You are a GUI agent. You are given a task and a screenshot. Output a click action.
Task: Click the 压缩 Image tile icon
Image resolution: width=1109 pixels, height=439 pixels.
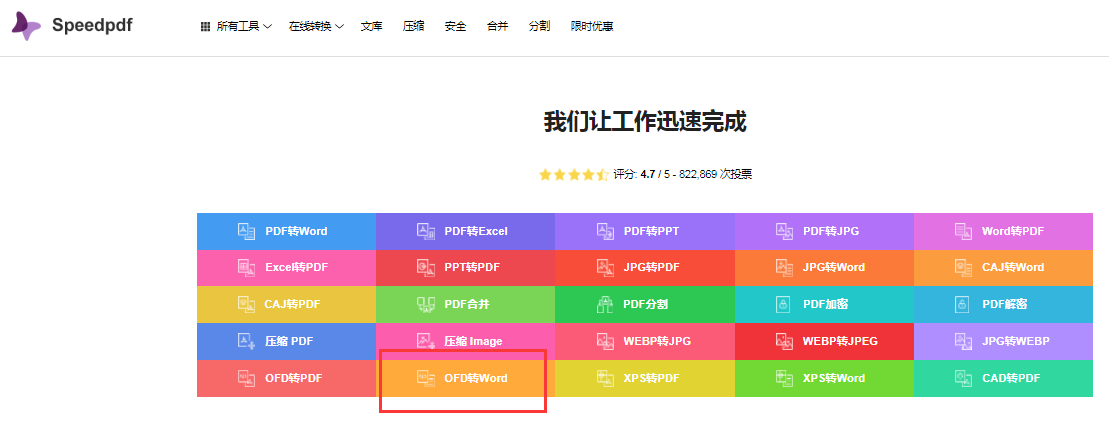(x=426, y=341)
